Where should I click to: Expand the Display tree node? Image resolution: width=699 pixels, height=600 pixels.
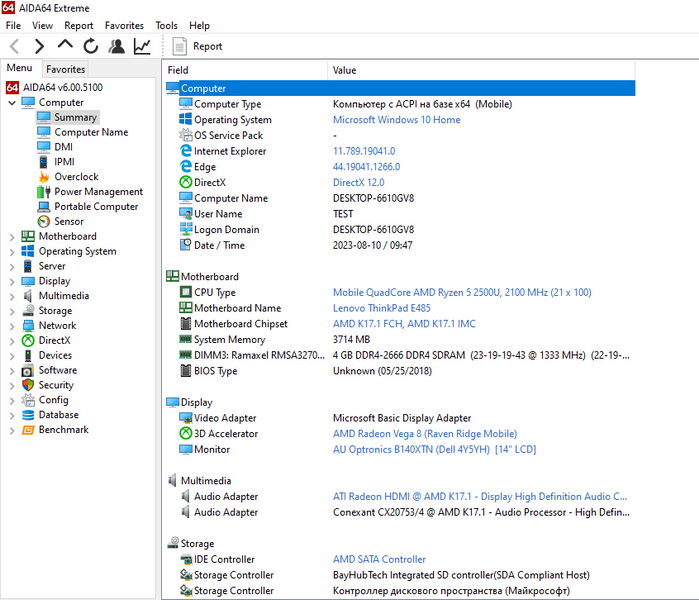coord(12,282)
